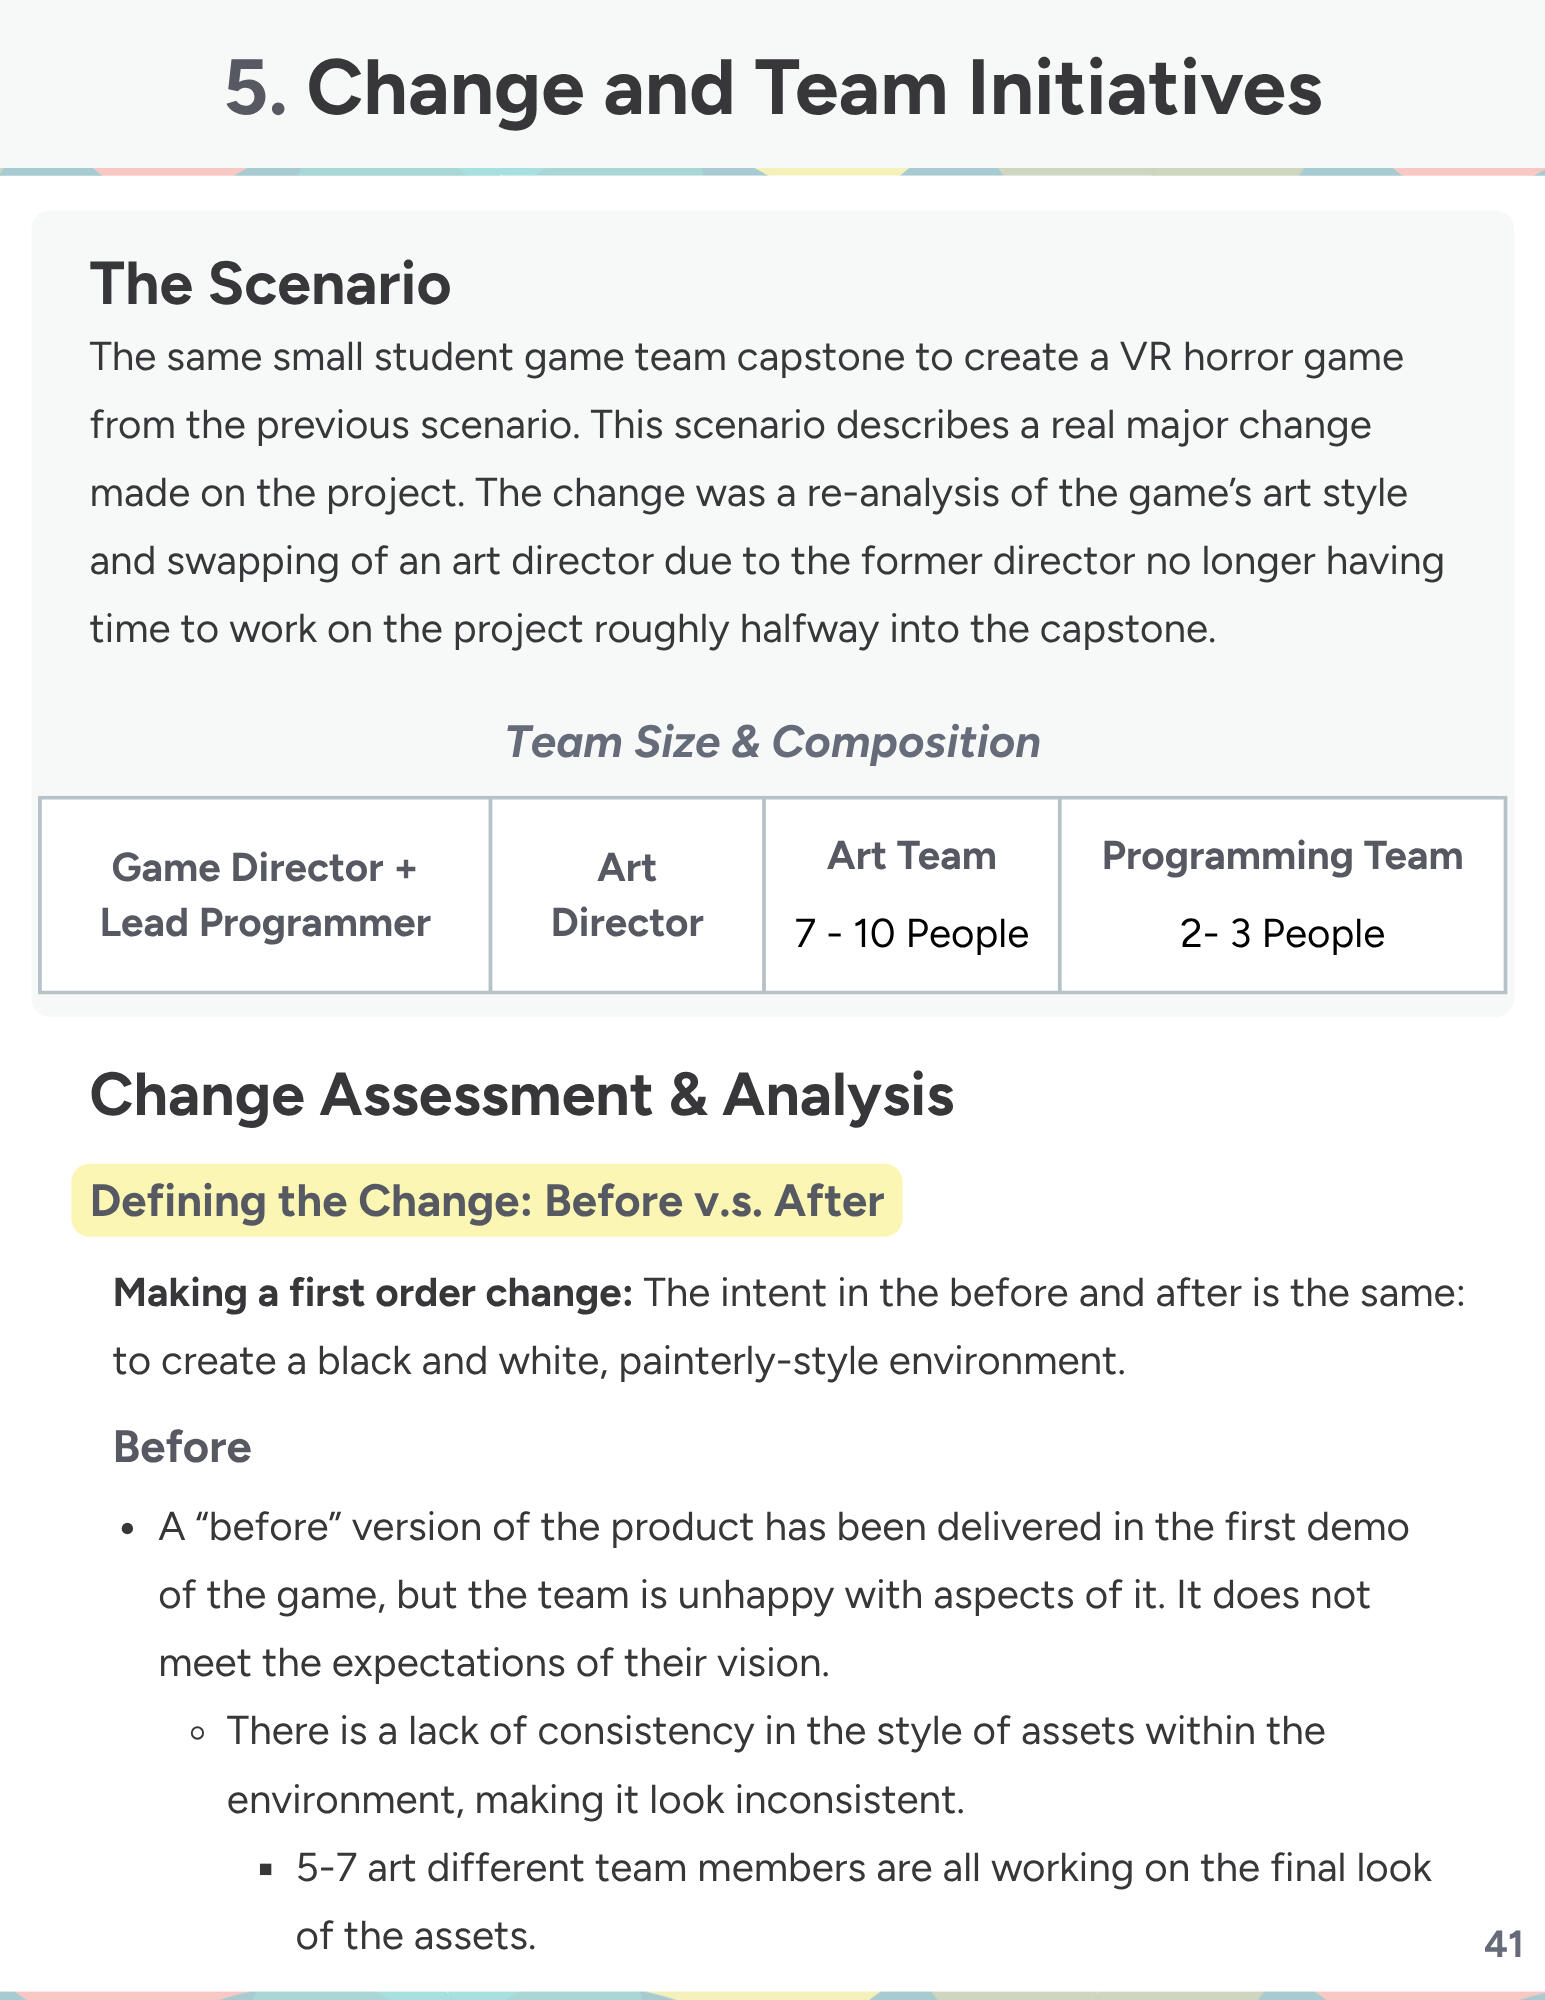Select the 'Programming Team' cell heading
Screen dimensions: 1545x2000
pyautogui.click(x=1282, y=856)
